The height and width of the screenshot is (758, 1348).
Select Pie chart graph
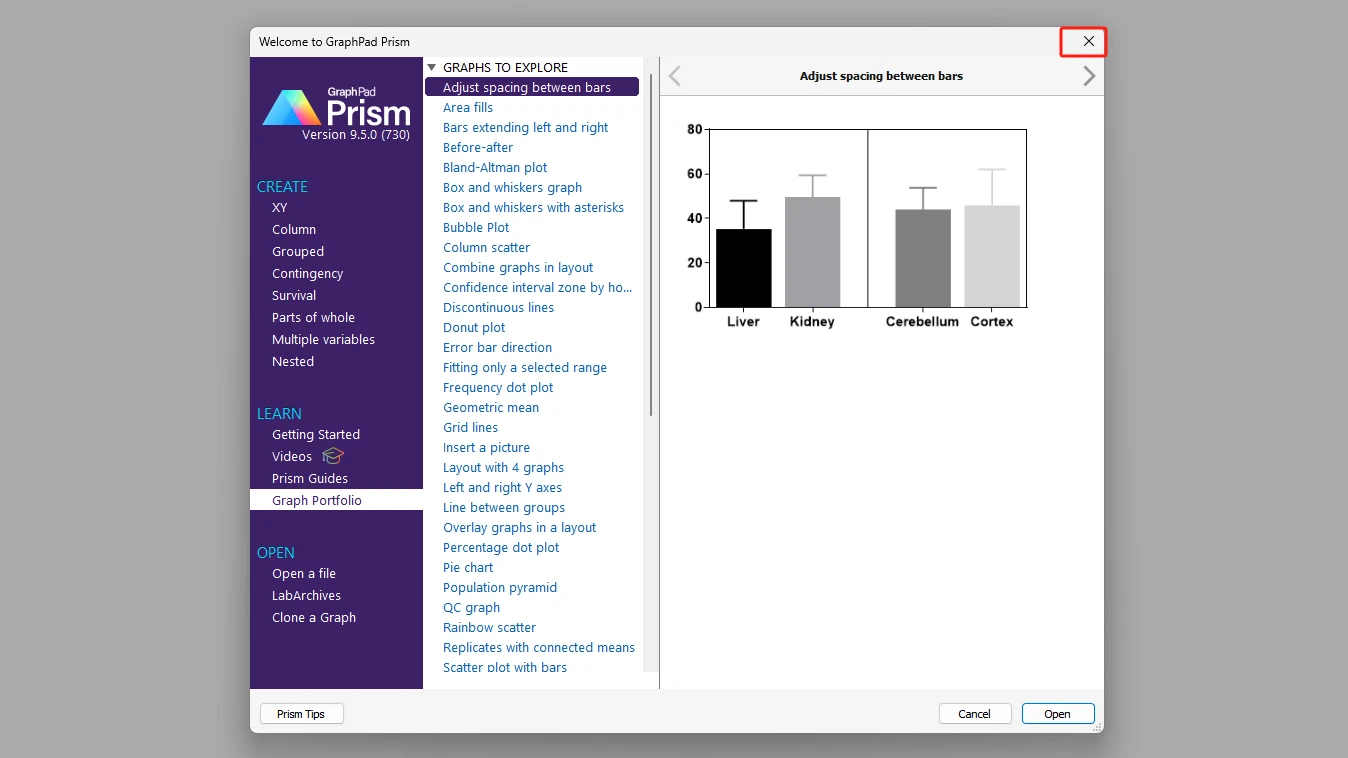468,567
